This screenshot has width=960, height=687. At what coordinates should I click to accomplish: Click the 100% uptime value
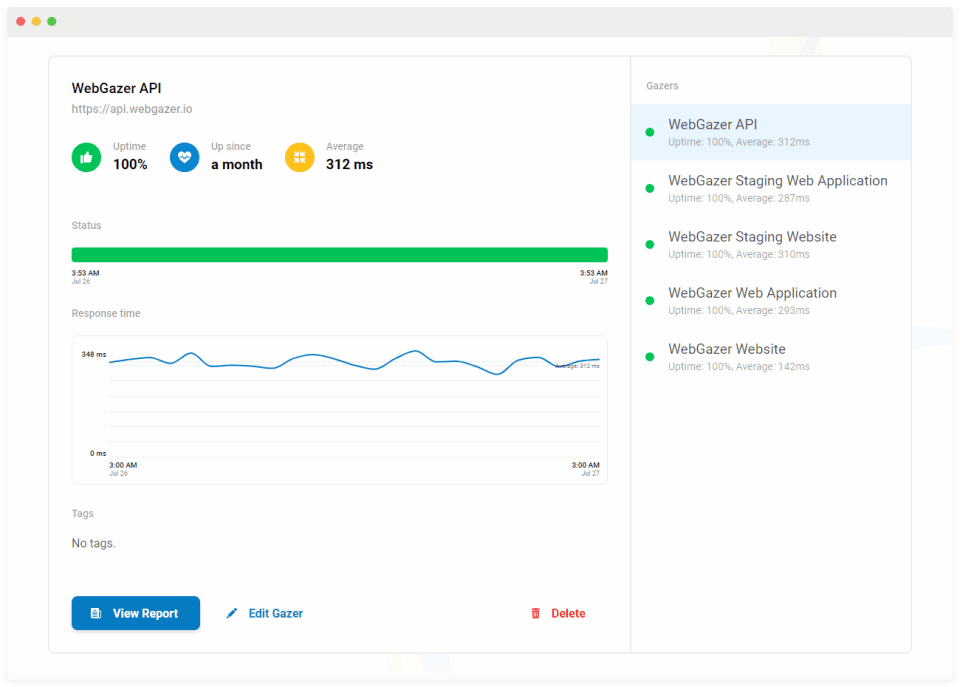(130, 164)
